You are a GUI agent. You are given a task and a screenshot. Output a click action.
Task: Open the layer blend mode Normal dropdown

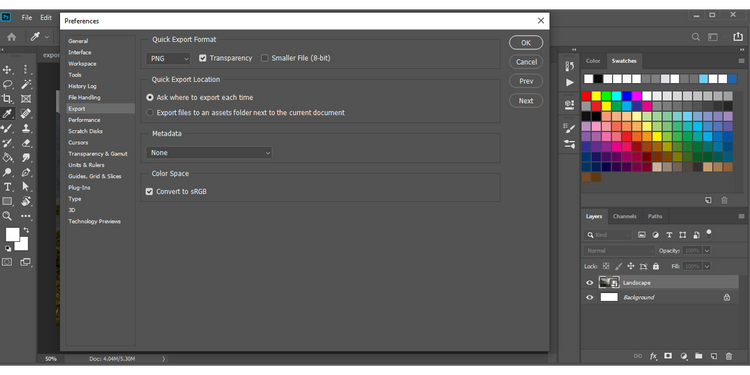(x=619, y=251)
